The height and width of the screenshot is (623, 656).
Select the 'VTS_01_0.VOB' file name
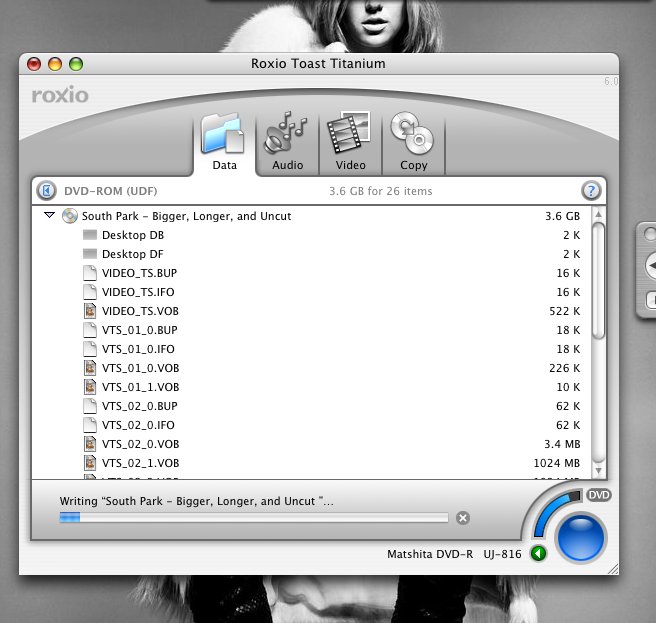(141, 368)
